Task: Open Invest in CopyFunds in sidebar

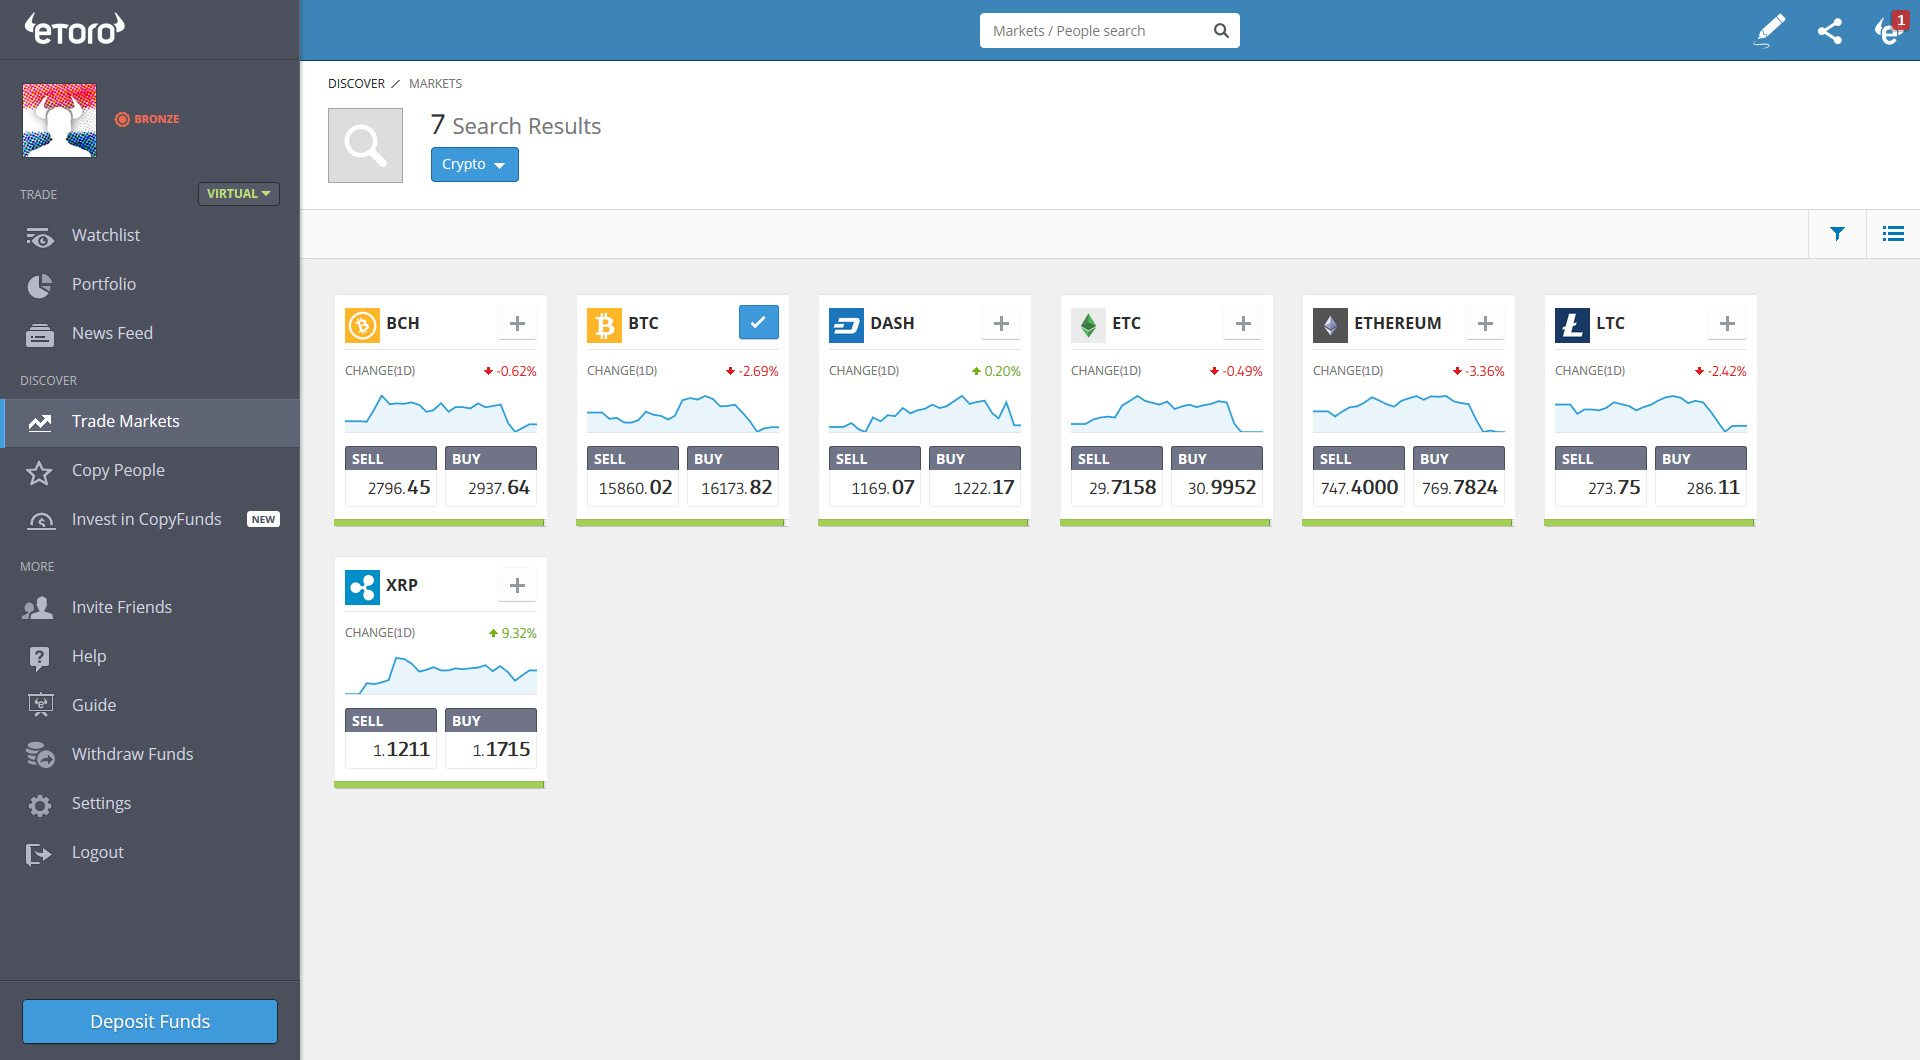Action: coord(150,519)
